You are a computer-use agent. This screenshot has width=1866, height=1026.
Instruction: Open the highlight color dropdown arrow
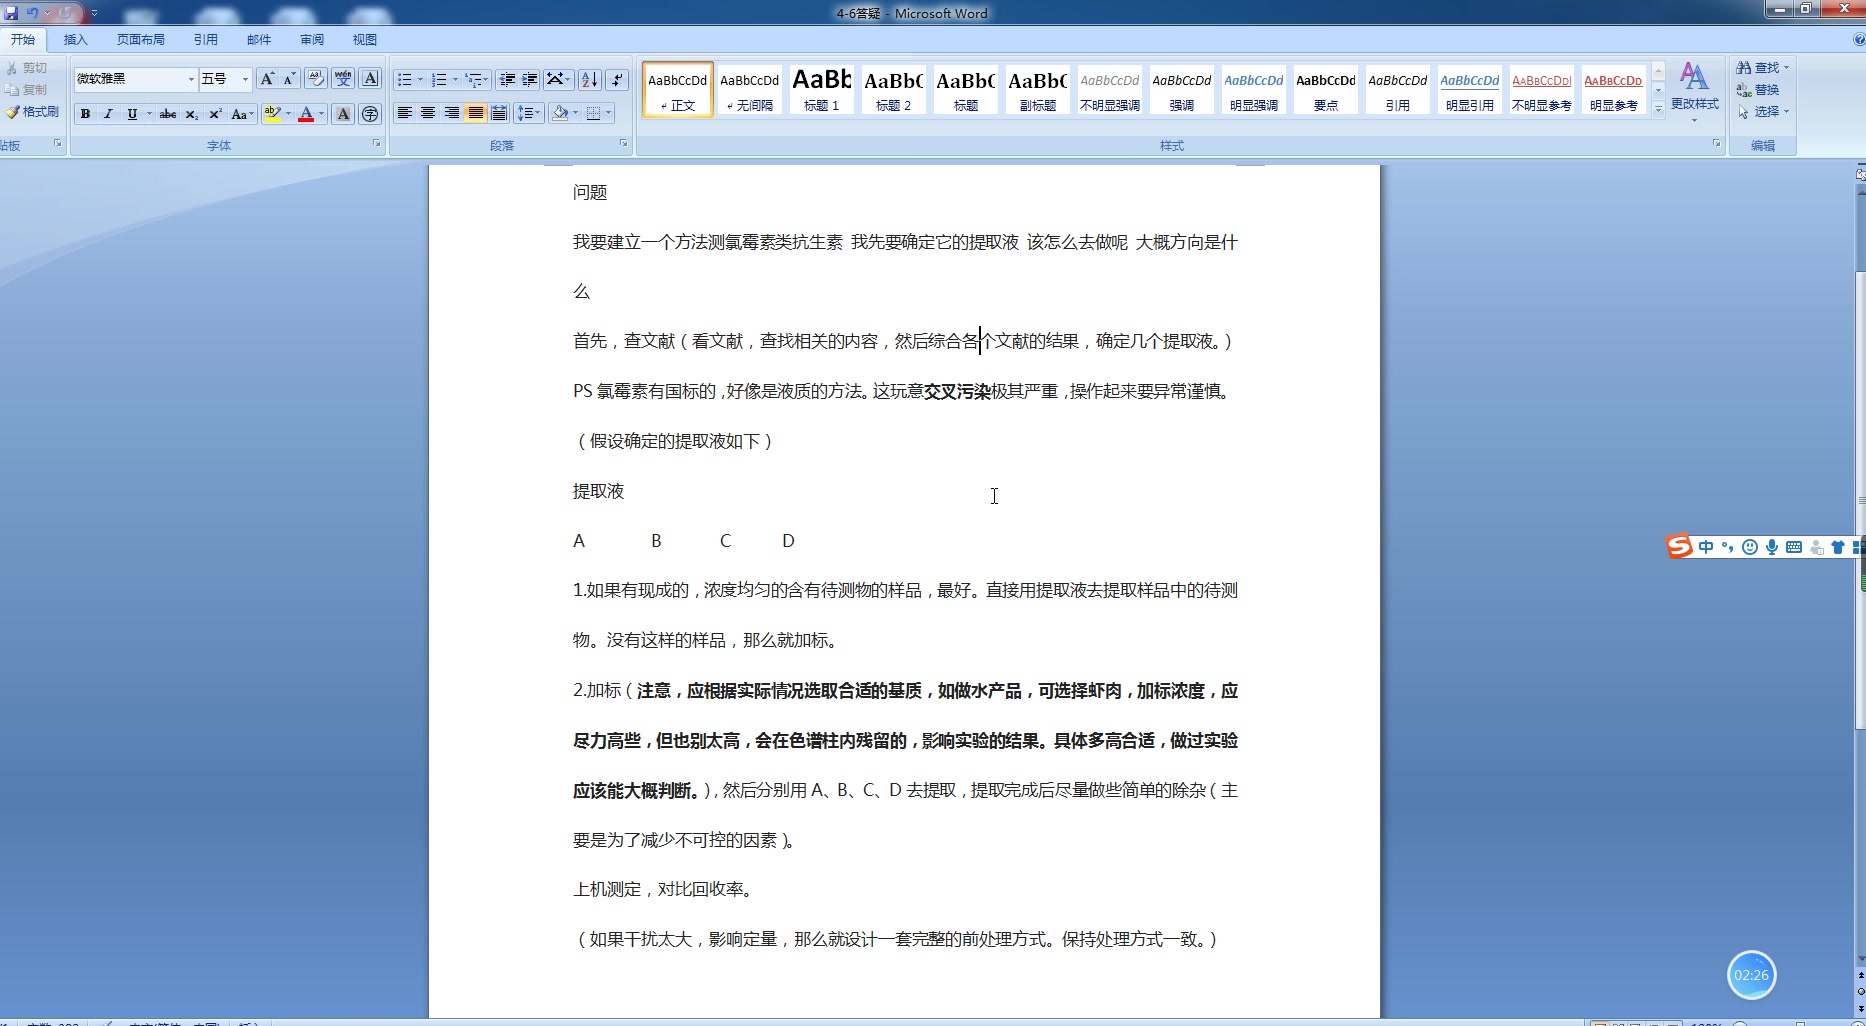[x=288, y=114]
